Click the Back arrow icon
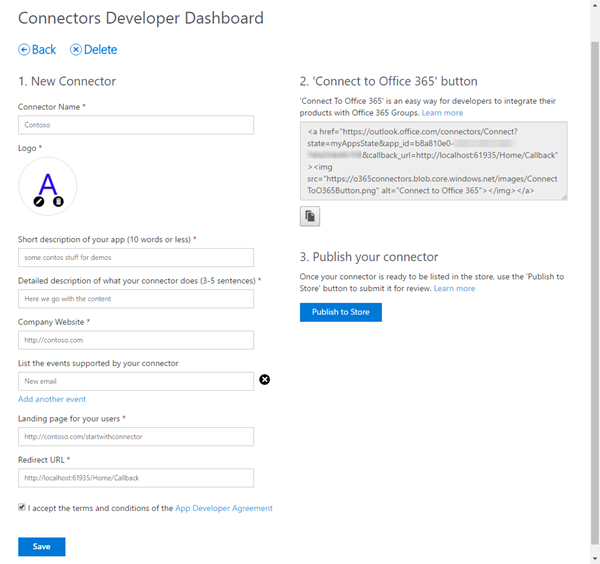Image resolution: width=600 pixels, height=564 pixels. [x=24, y=50]
